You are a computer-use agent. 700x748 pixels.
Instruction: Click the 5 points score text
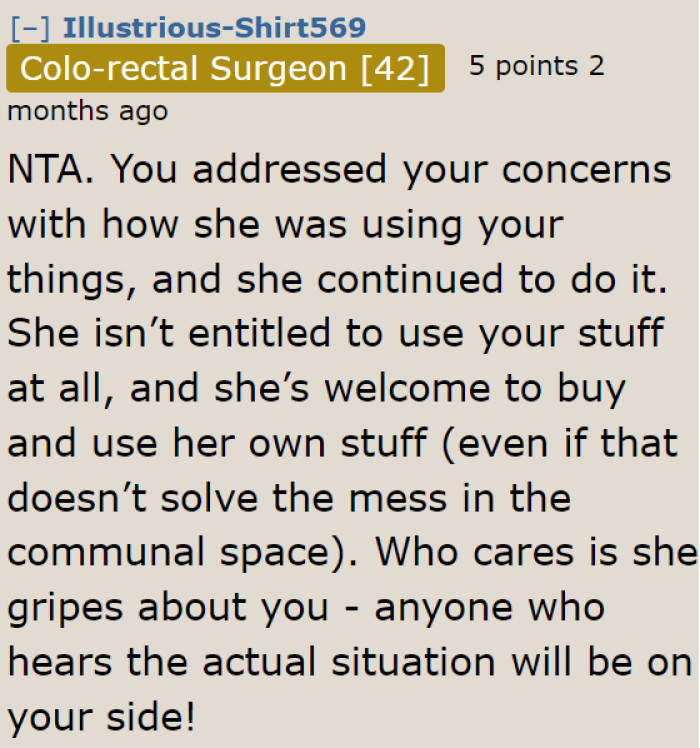coord(523,66)
